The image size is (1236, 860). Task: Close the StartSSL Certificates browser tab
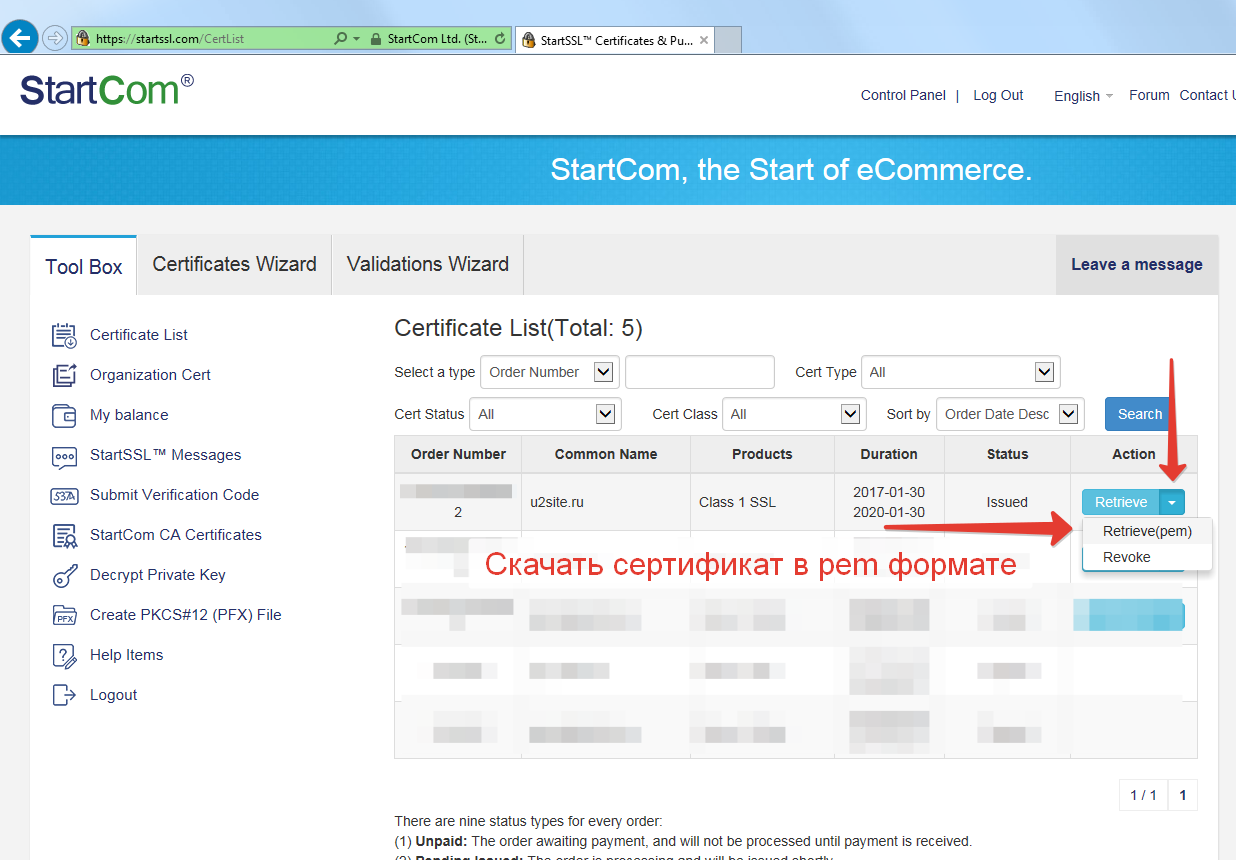[704, 40]
